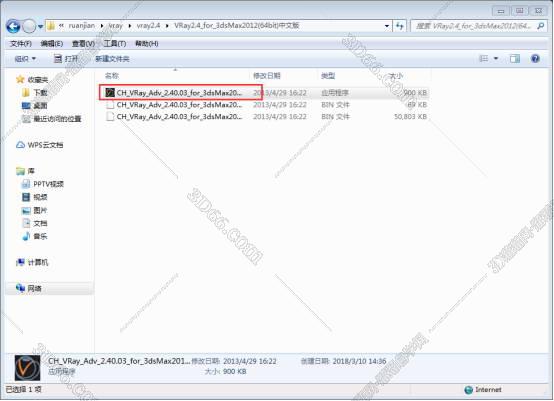
Task: Open the 帮助(H) menu
Action: pyautogui.click(x=146, y=43)
